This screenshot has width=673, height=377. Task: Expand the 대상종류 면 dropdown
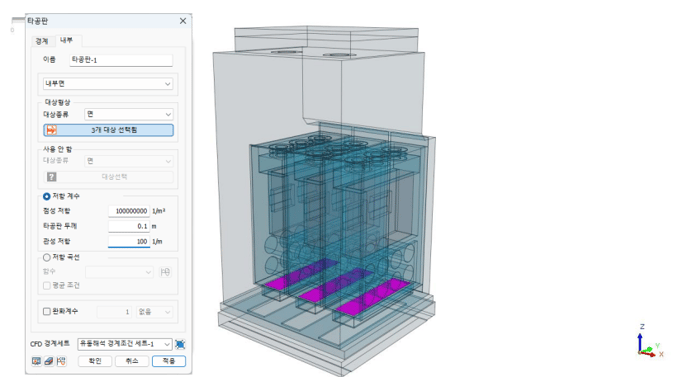click(129, 114)
